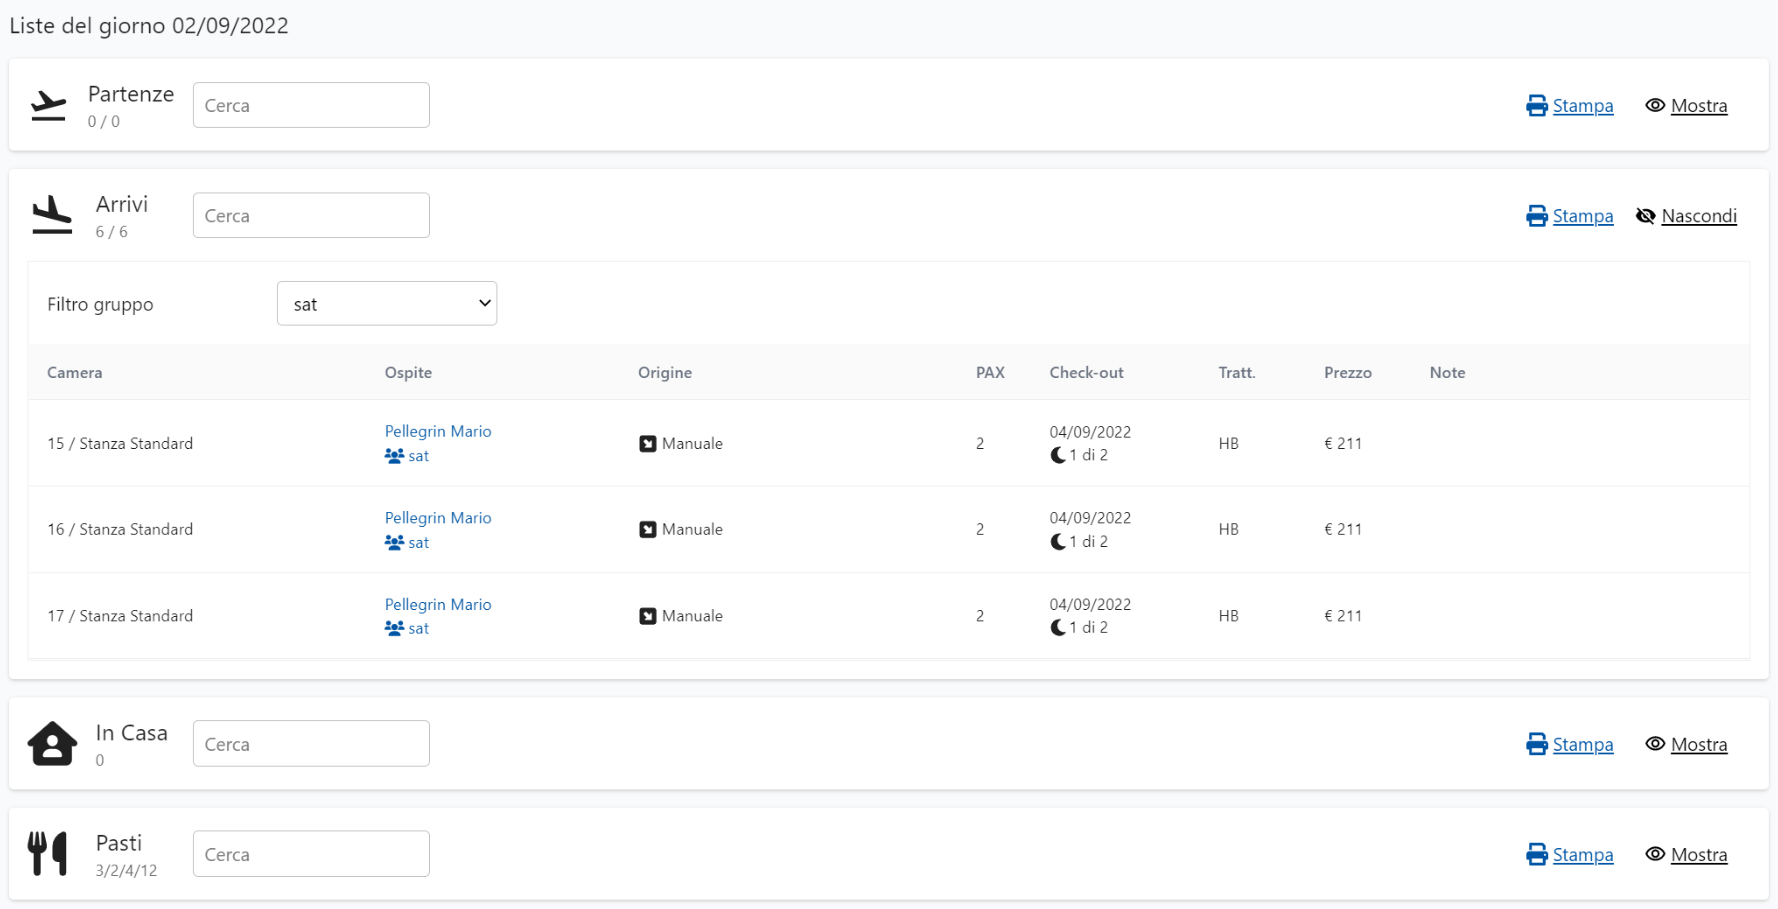Focus the Arrivi search field
Screen dimensions: 1778x909
(x=311, y=216)
